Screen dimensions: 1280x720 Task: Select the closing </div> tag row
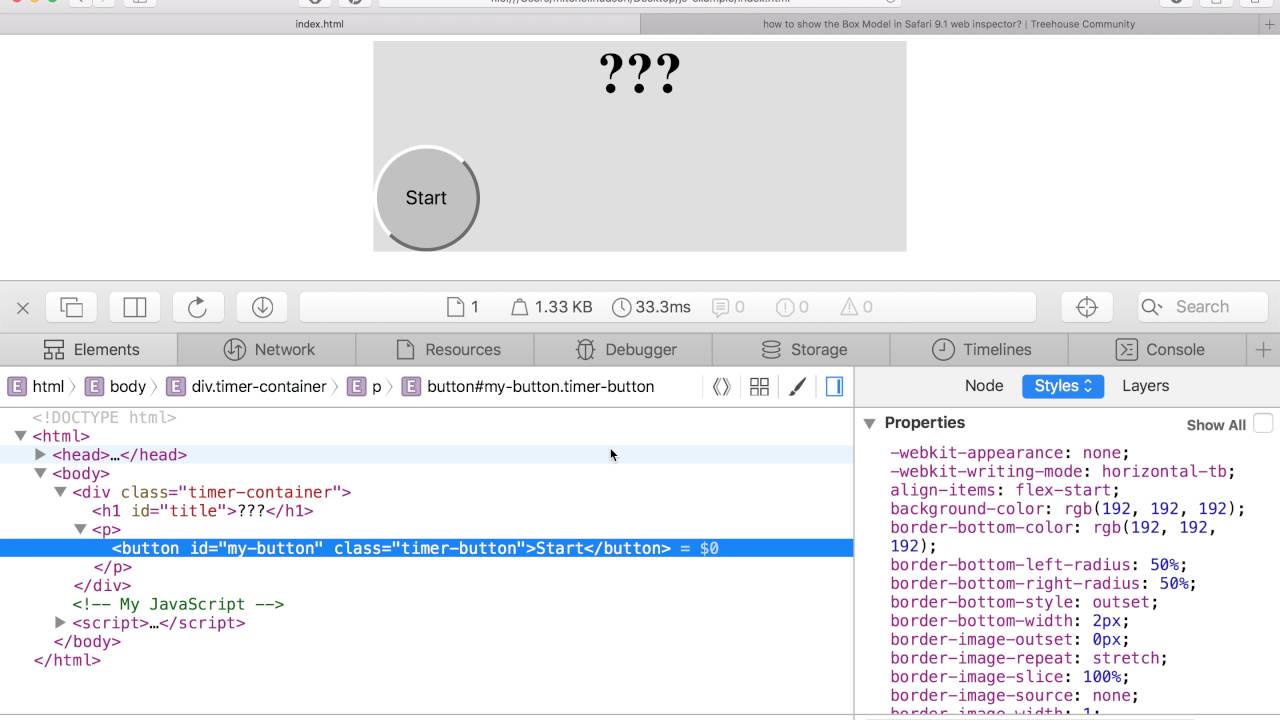(102, 586)
